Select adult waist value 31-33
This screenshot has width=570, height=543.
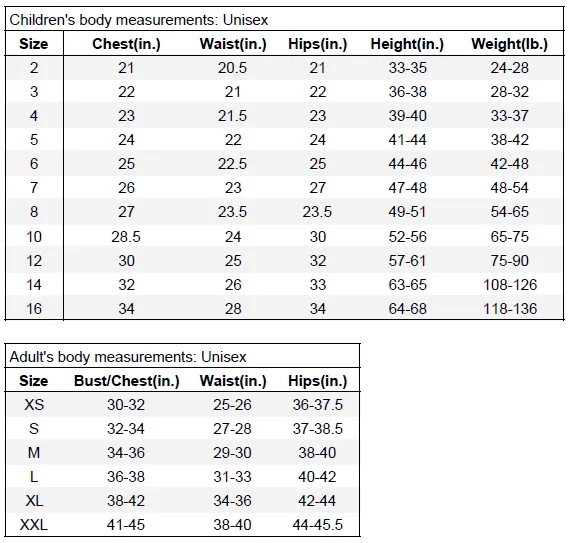point(232,477)
